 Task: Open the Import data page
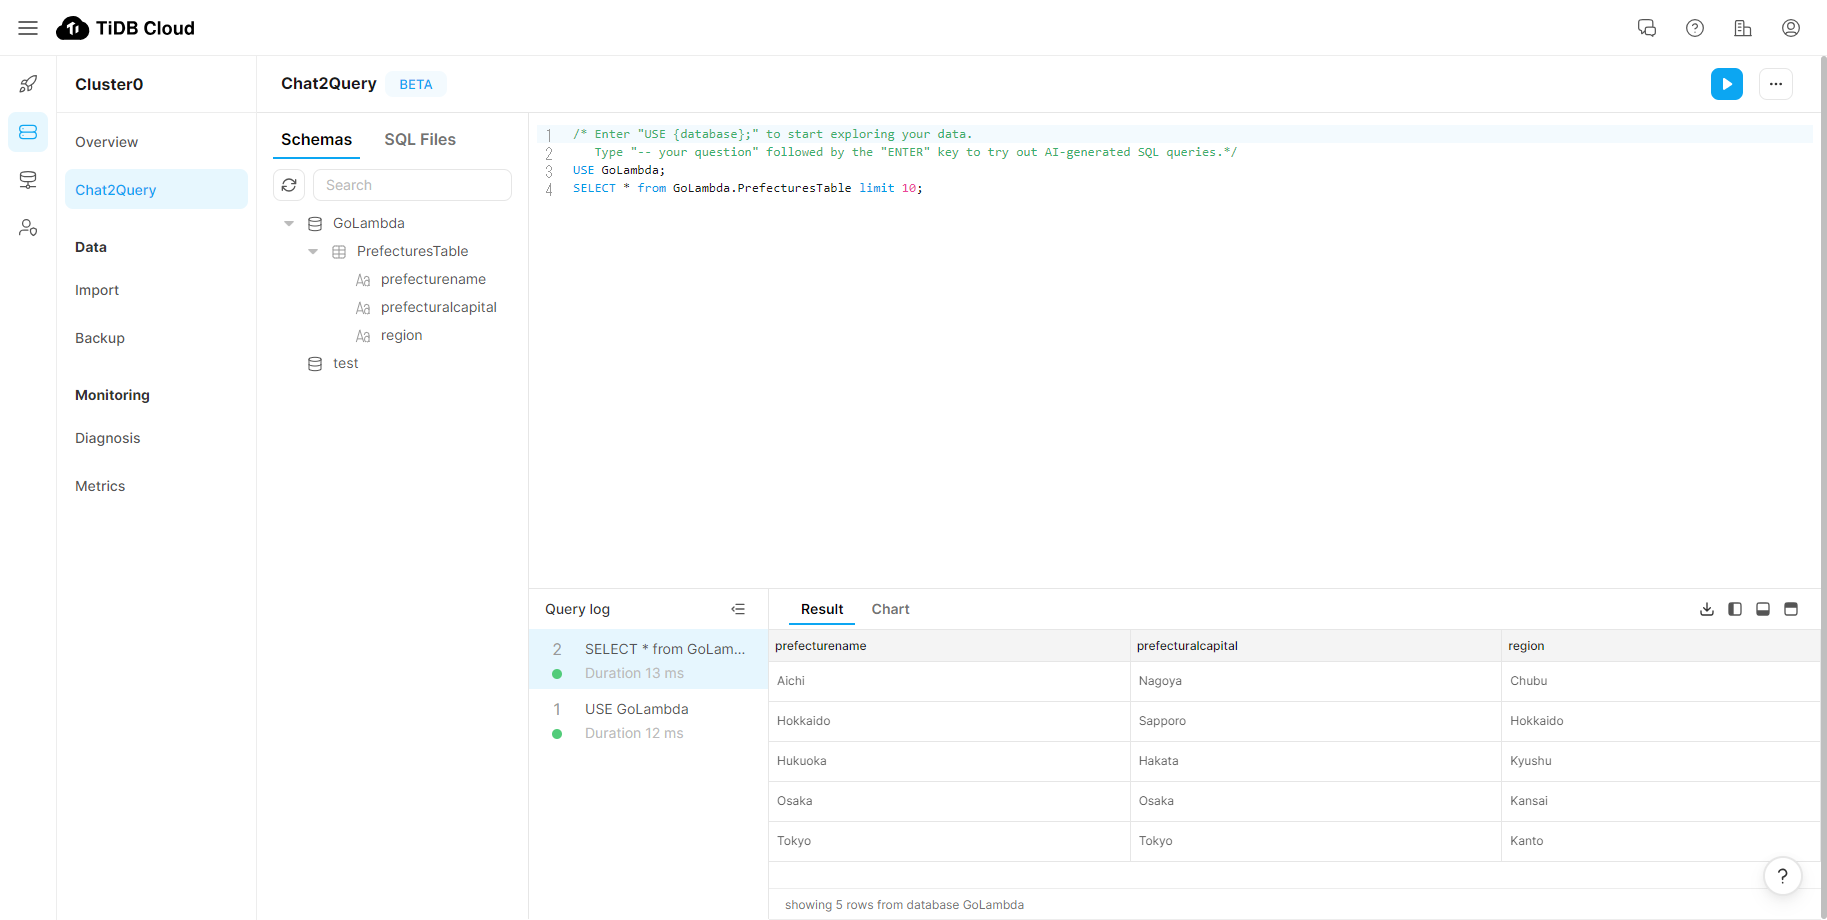point(97,290)
